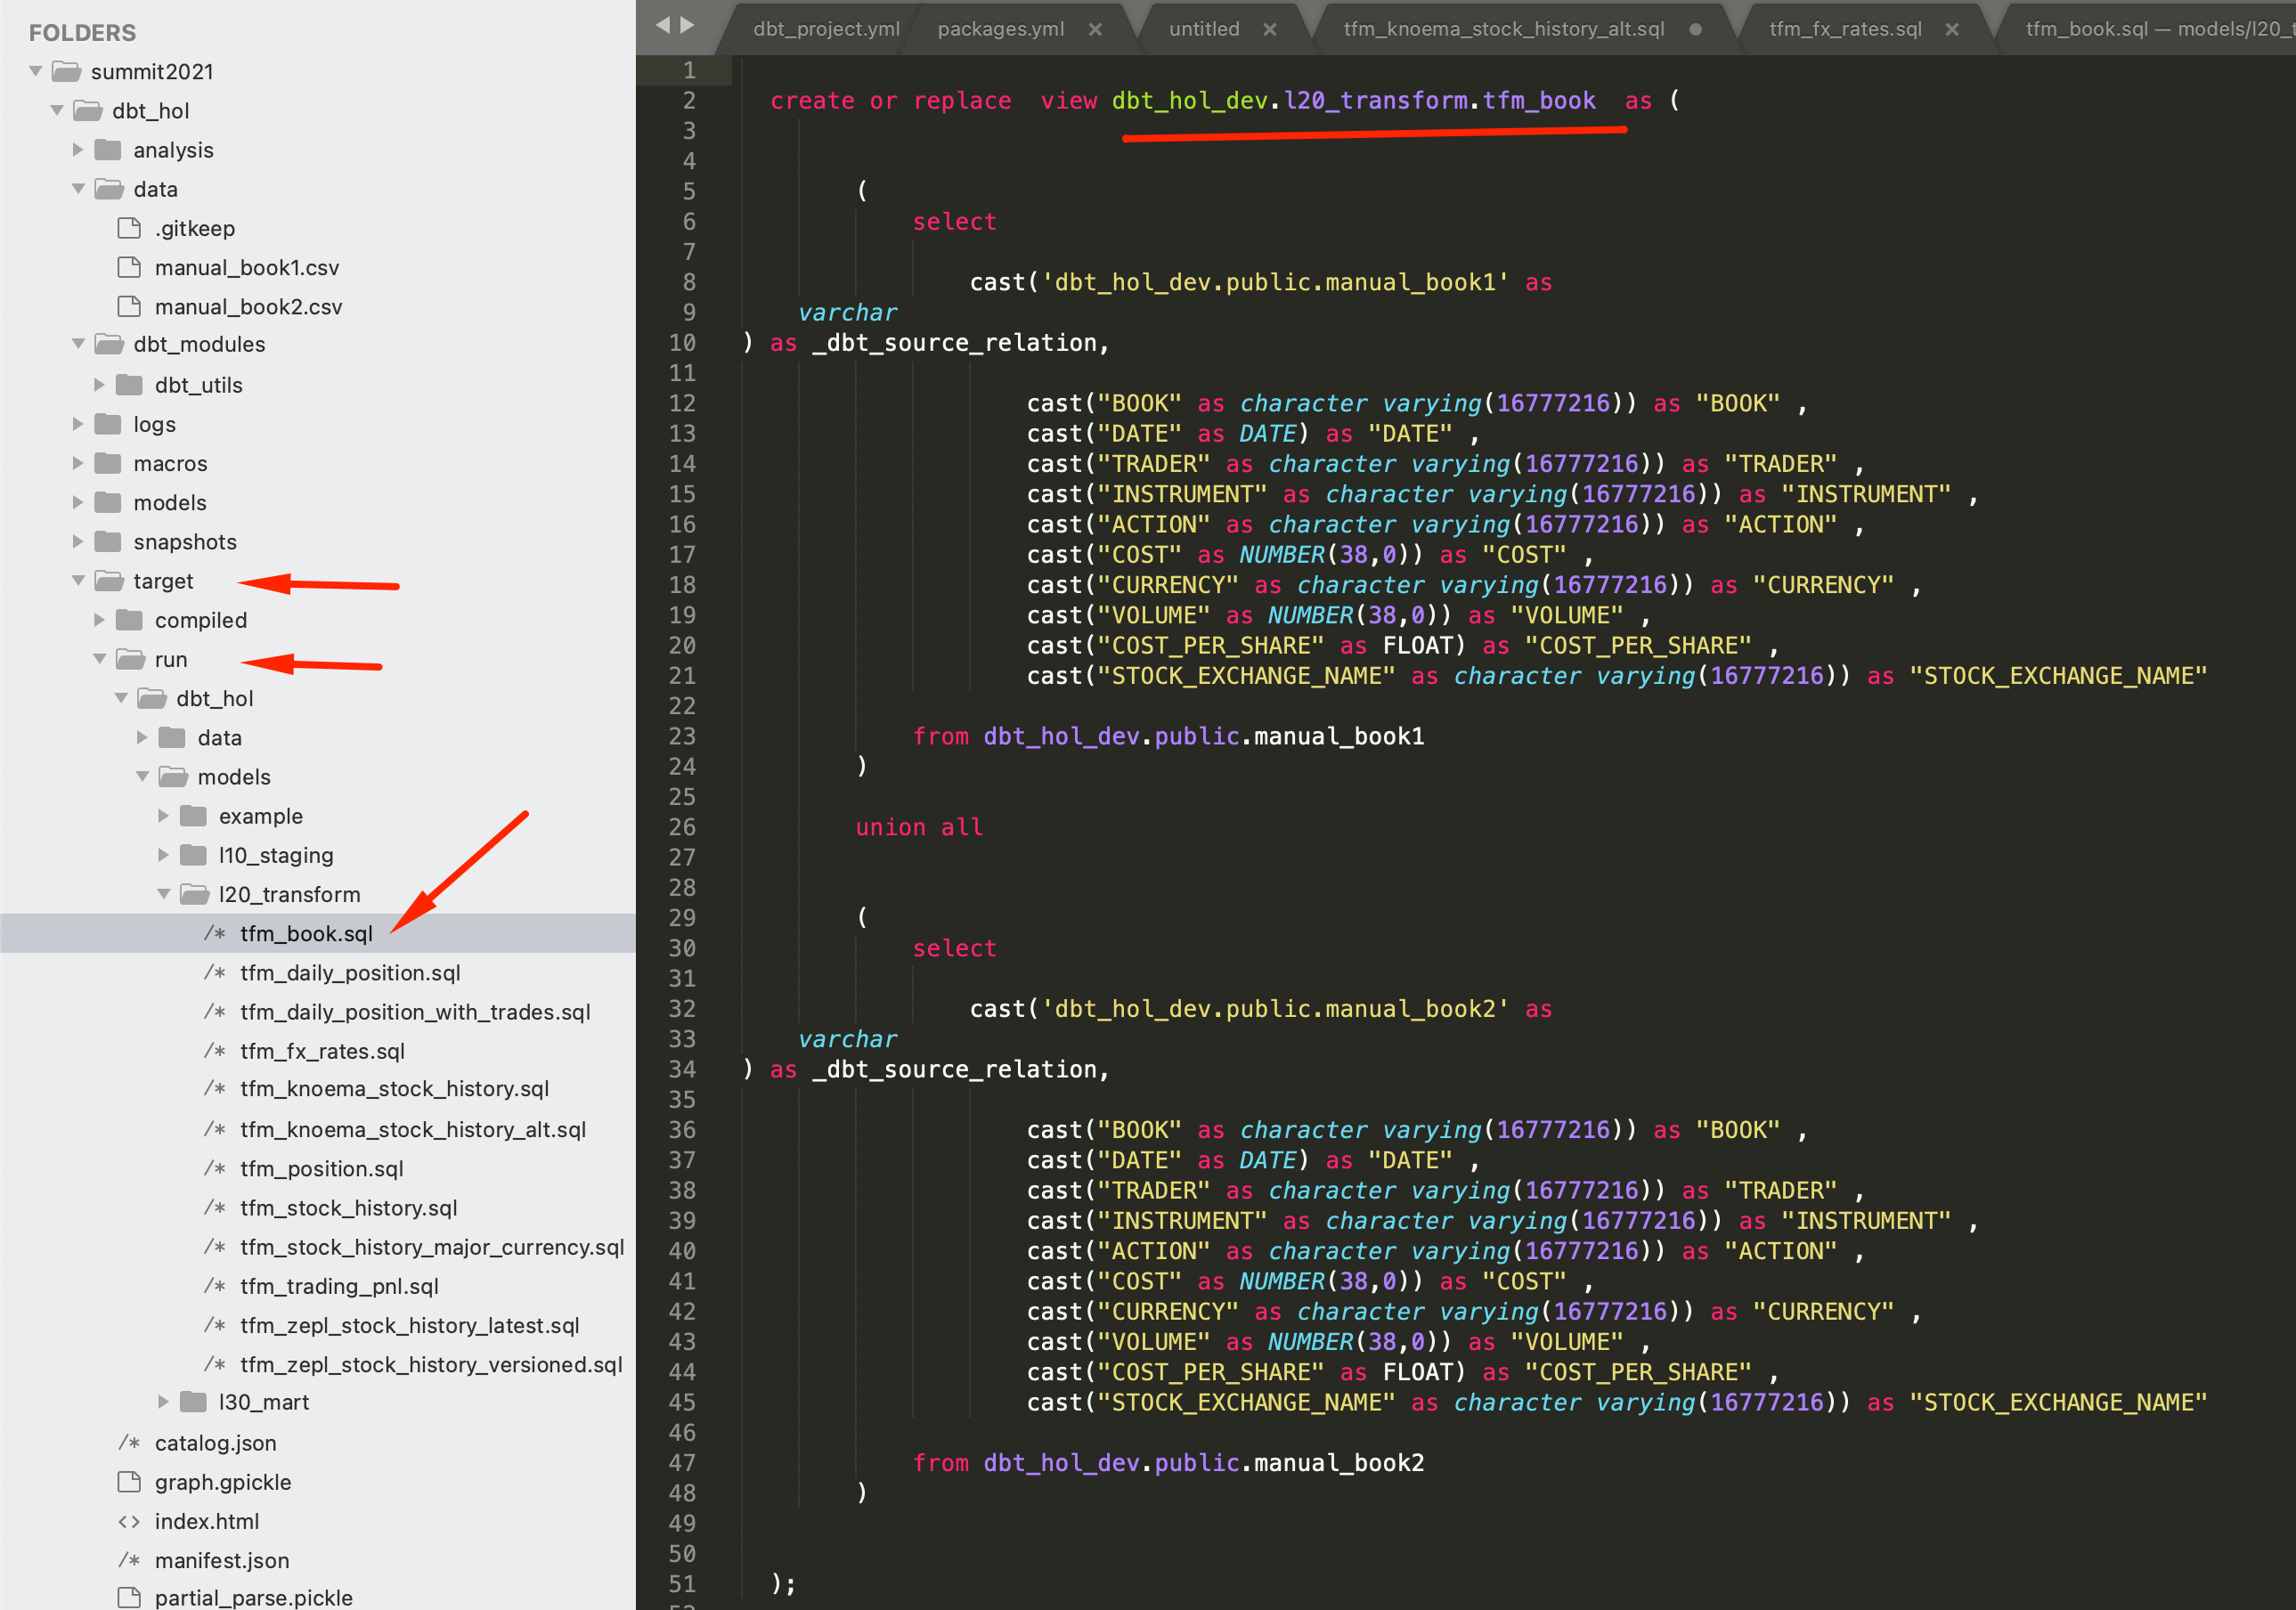
Task: Switch to the dbt_project.yml tab
Action: coord(826,29)
